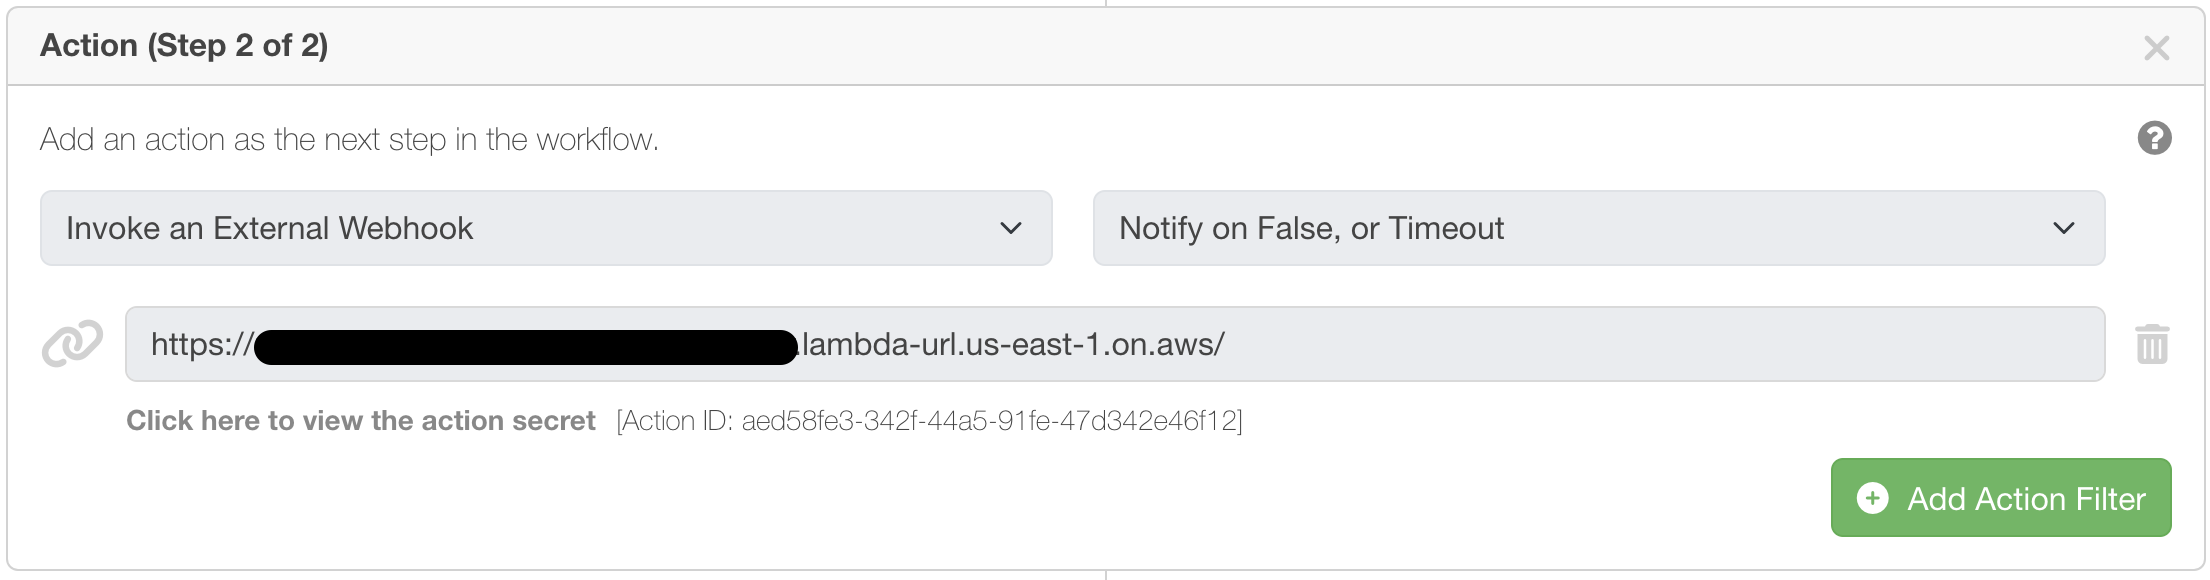Click the https:// prefix in the URL field
Viewport: 2210px width, 580px height.
pos(202,345)
